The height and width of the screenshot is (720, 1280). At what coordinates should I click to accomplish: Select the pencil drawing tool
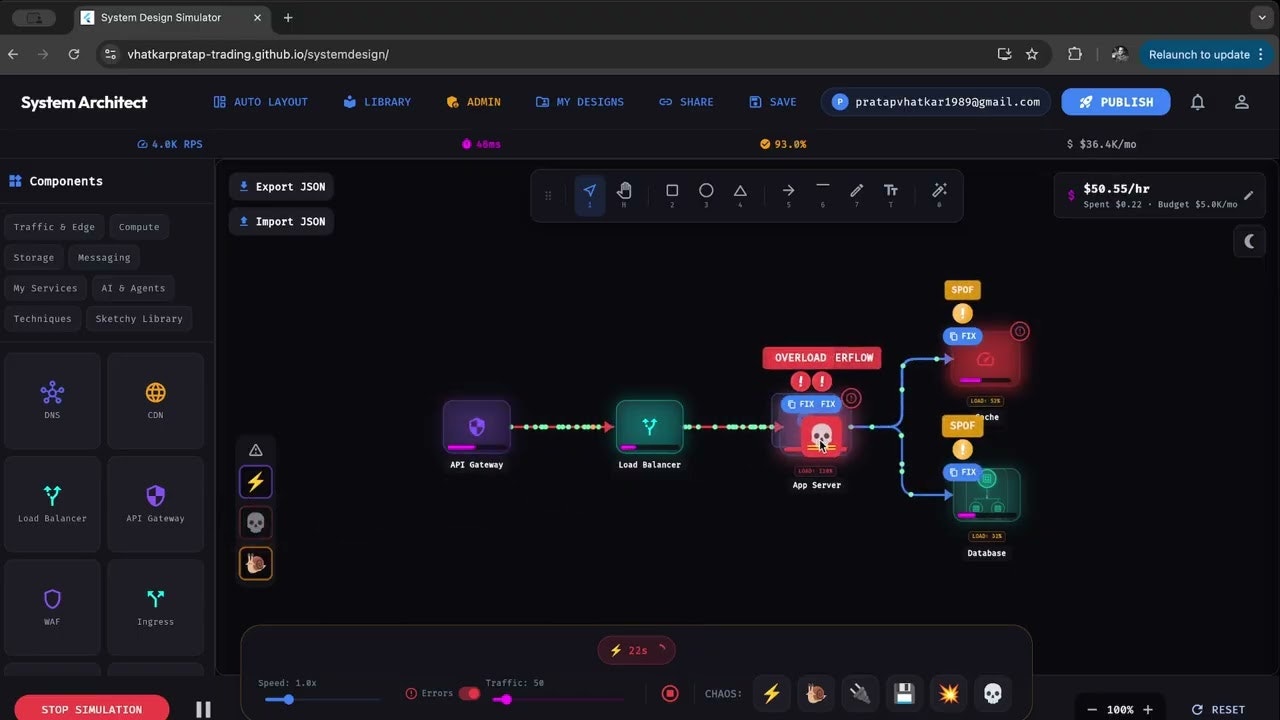[x=856, y=192]
